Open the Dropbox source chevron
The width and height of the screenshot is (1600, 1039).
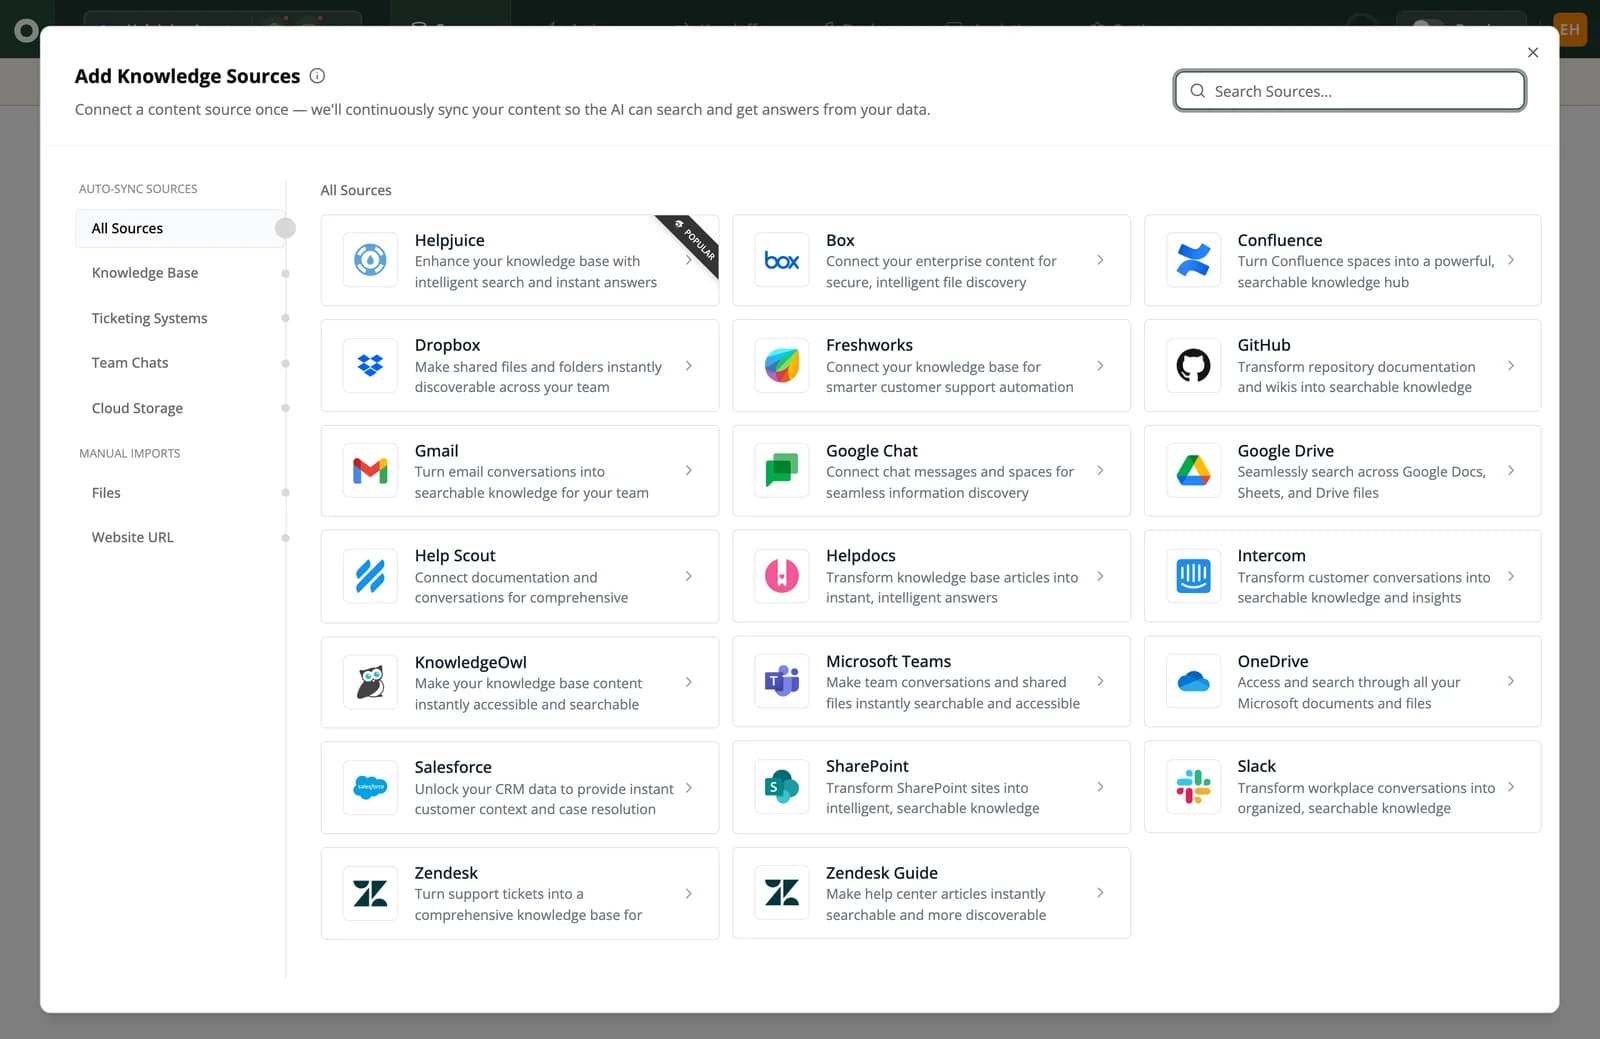(689, 366)
